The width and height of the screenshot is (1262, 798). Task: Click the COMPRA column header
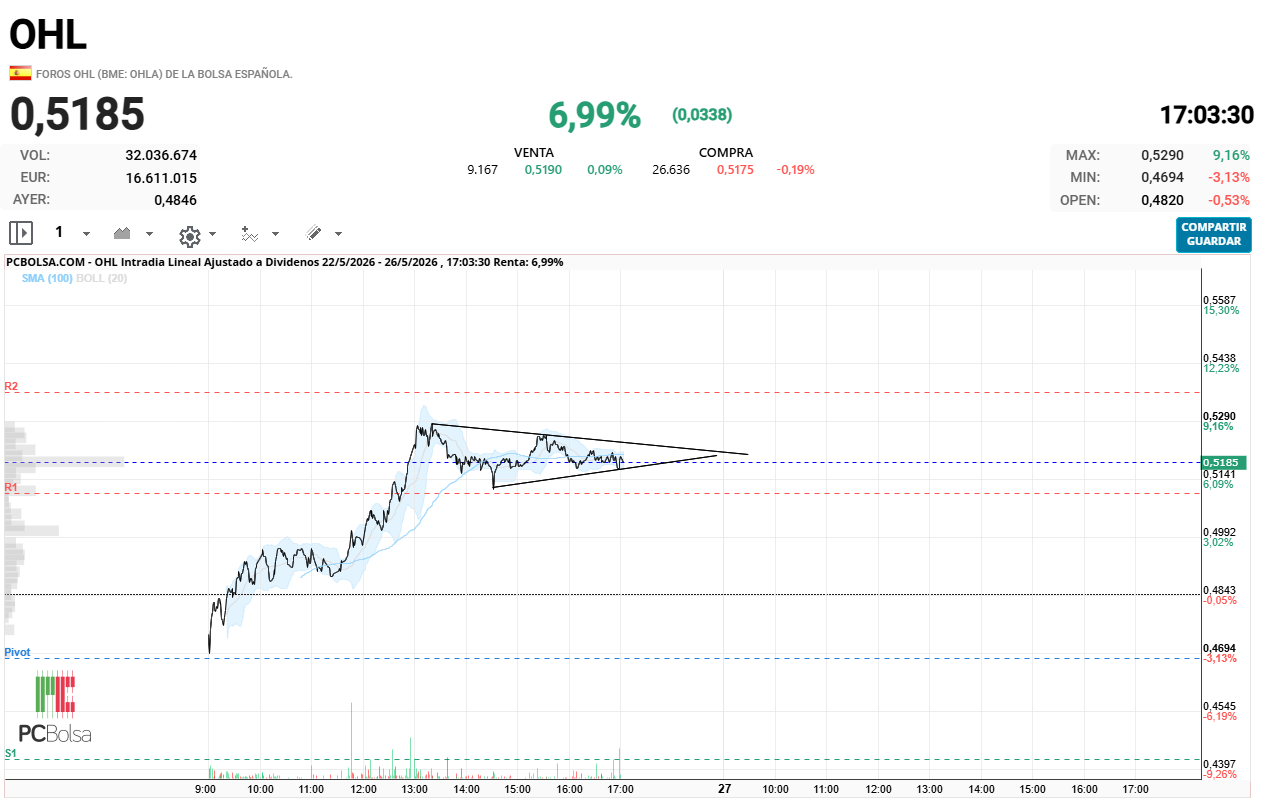[726, 152]
